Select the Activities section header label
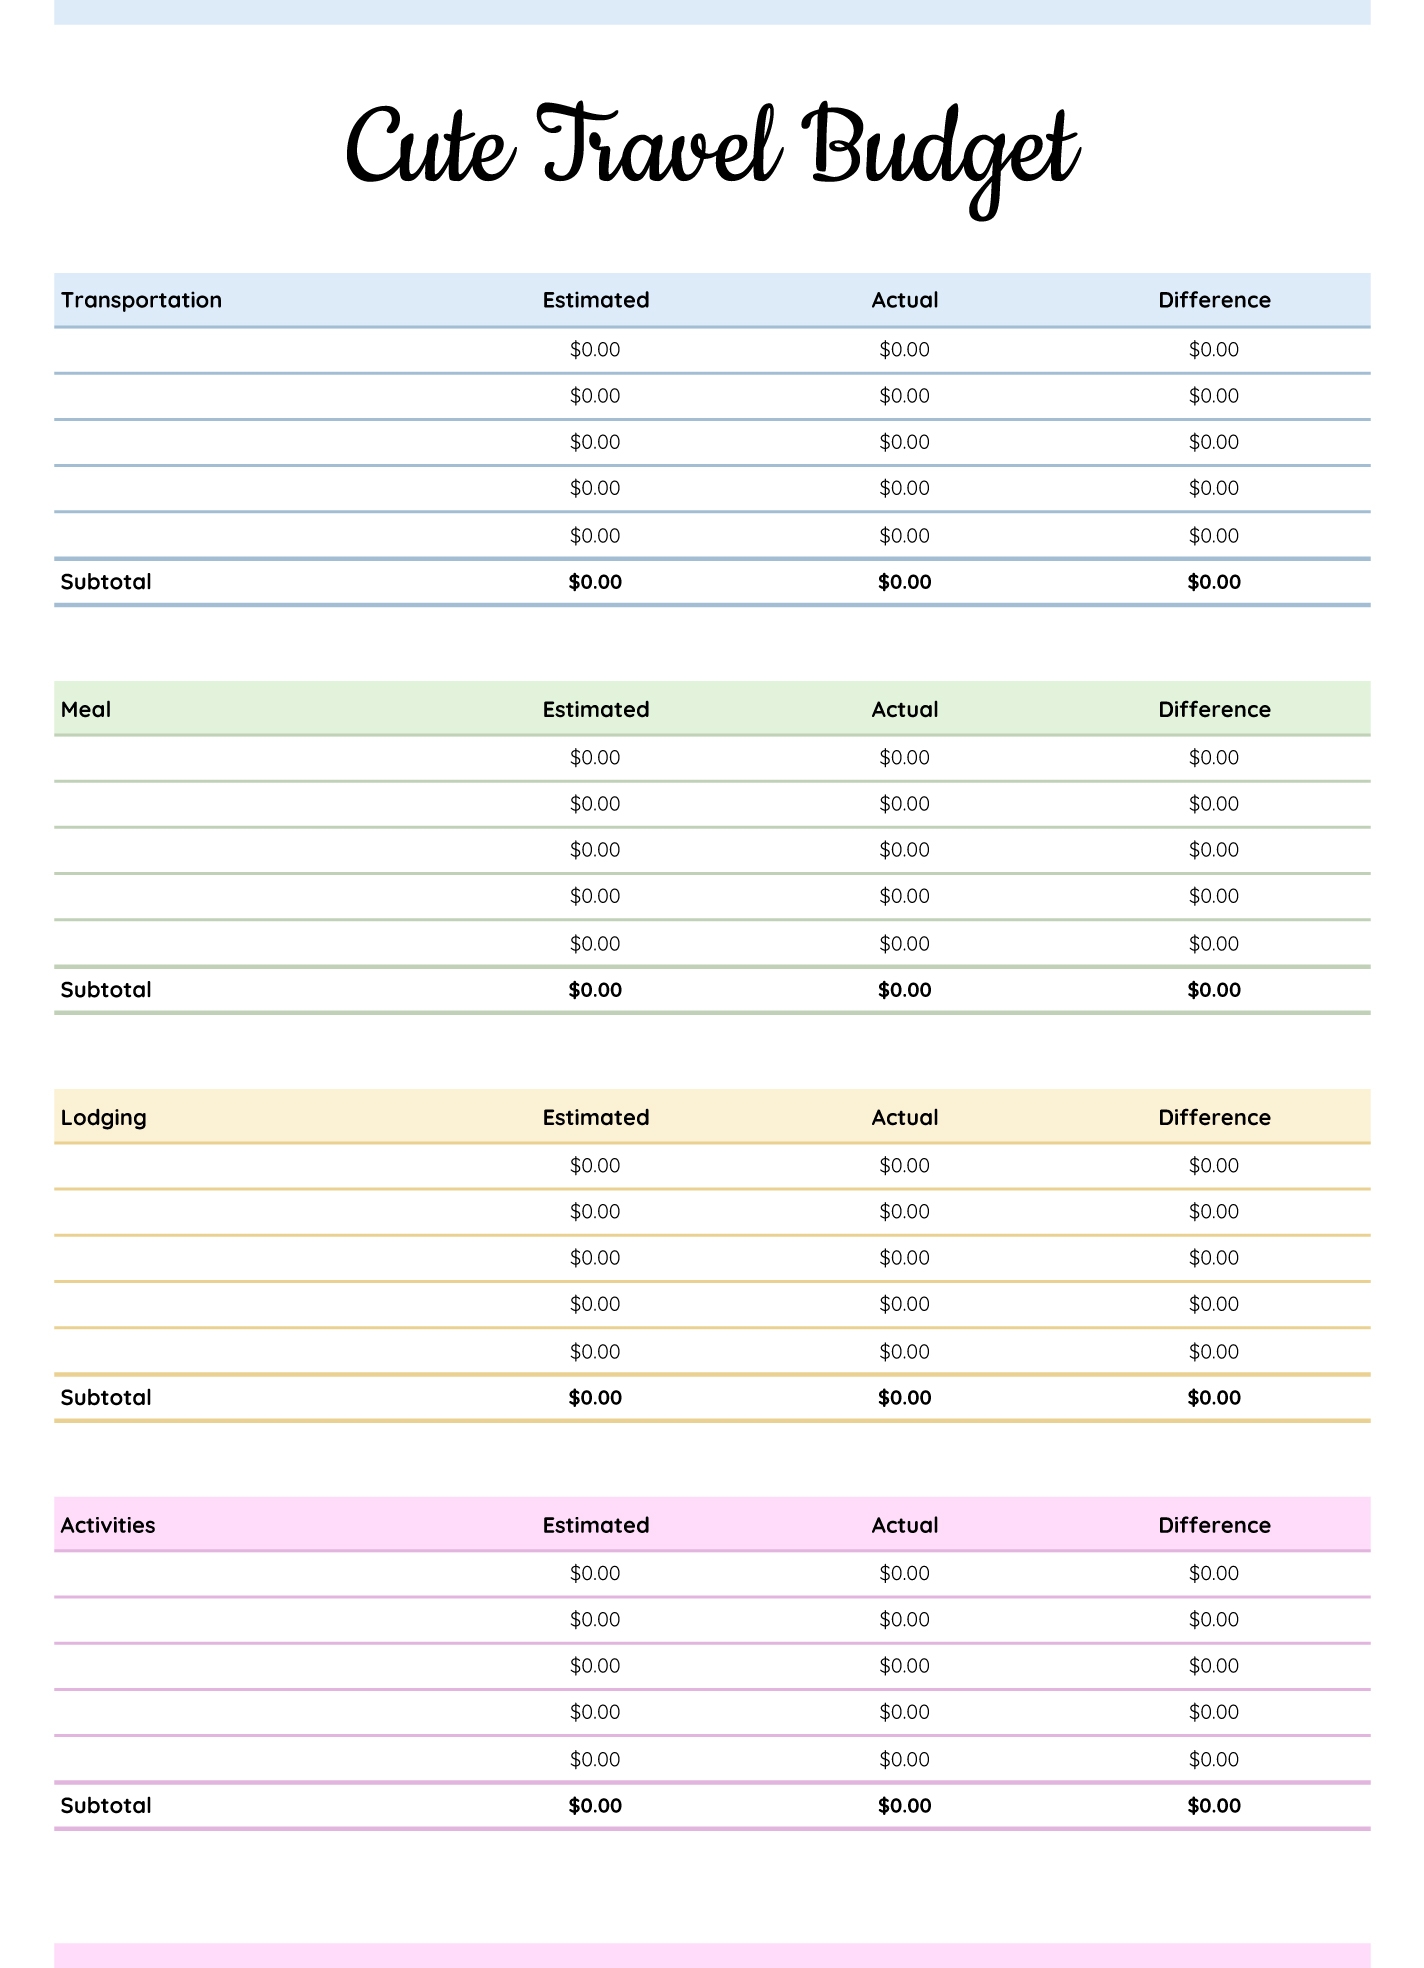 pyautogui.click(x=108, y=1525)
